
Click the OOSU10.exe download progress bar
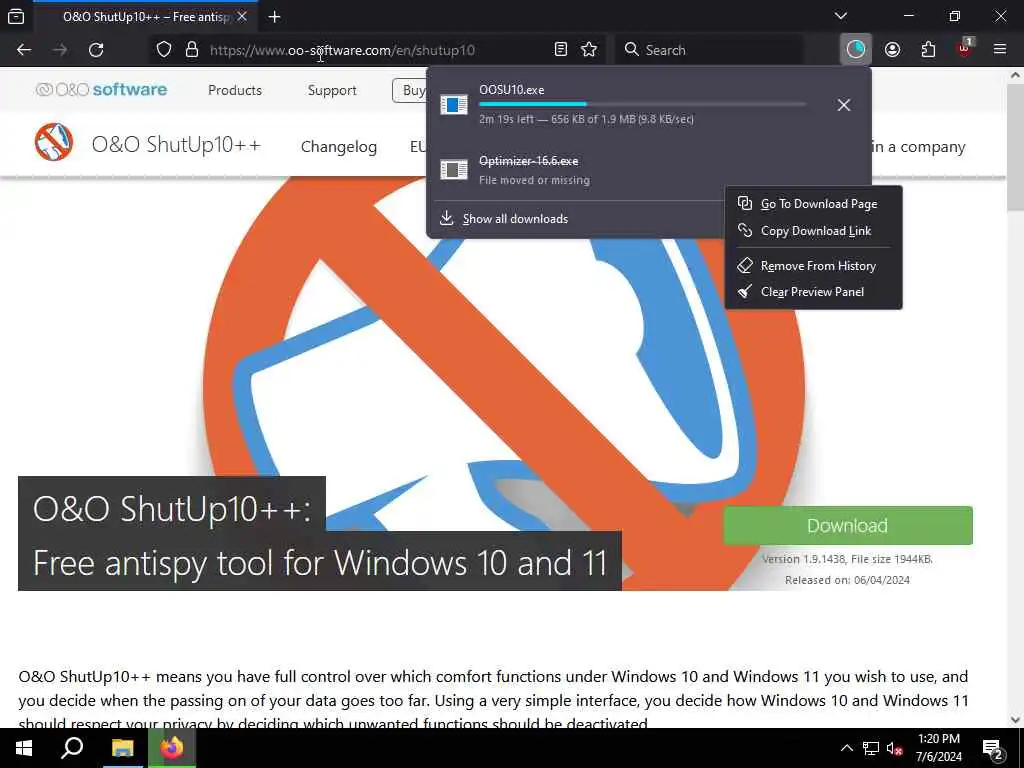point(642,104)
